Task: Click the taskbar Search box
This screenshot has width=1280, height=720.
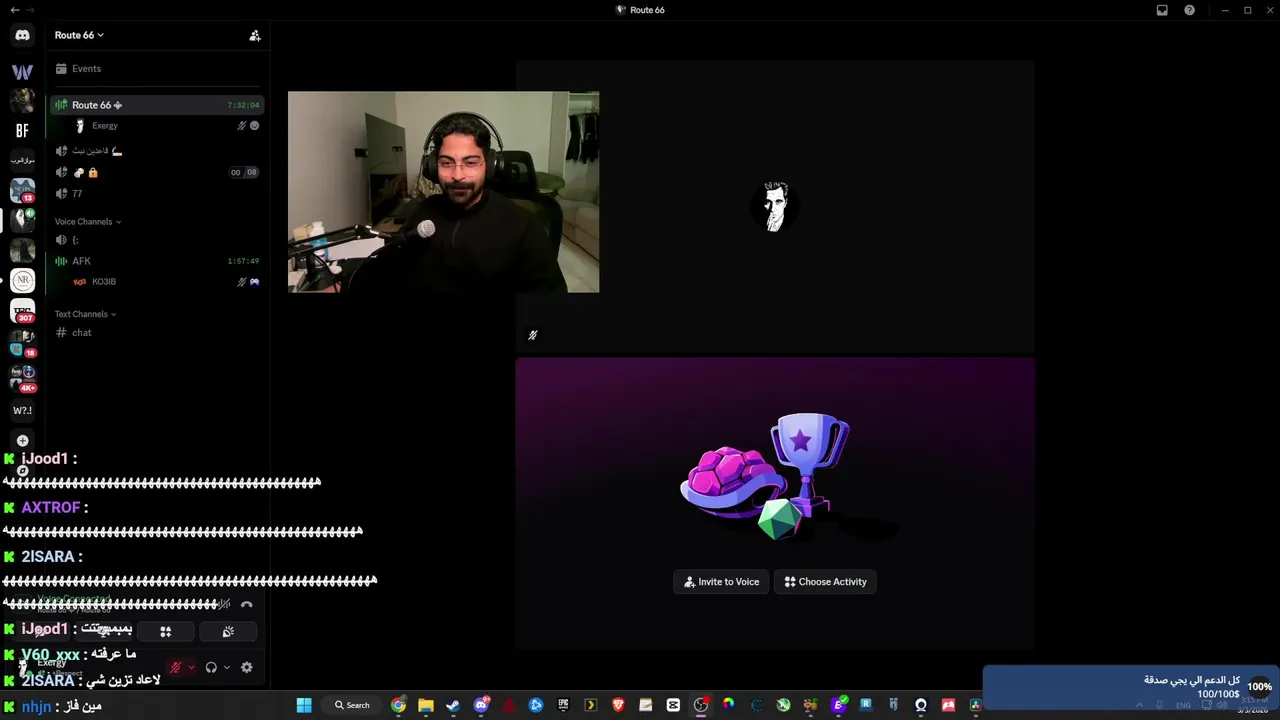Action: (353, 705)
